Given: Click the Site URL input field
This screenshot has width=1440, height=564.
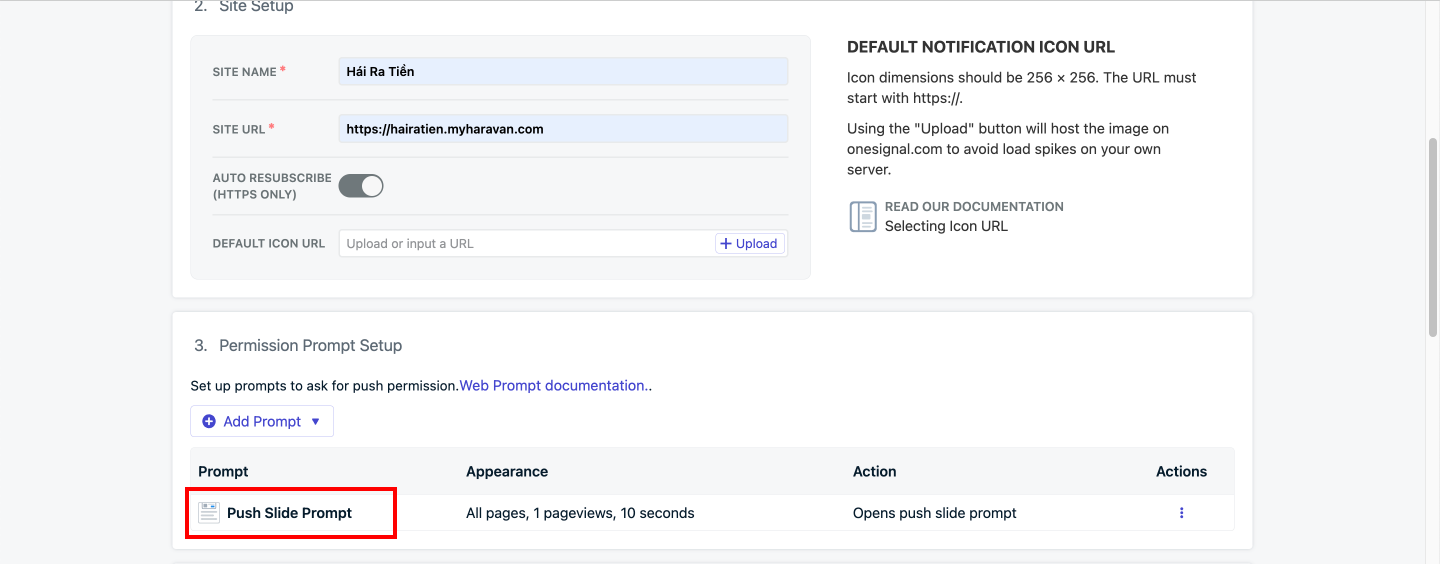Looking at the screenshot, I should [563, 129].
